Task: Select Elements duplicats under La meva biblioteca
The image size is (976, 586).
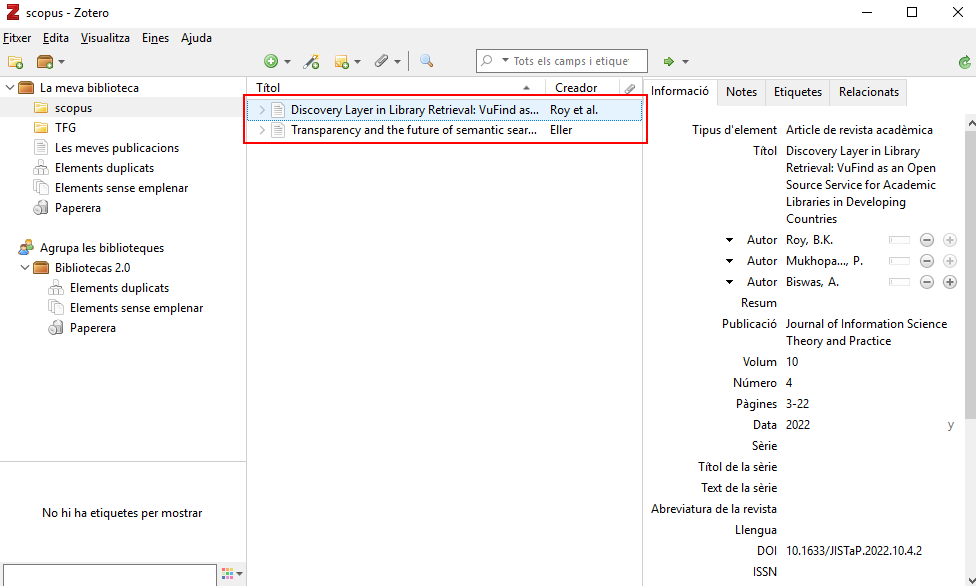Action: point(104,168)
